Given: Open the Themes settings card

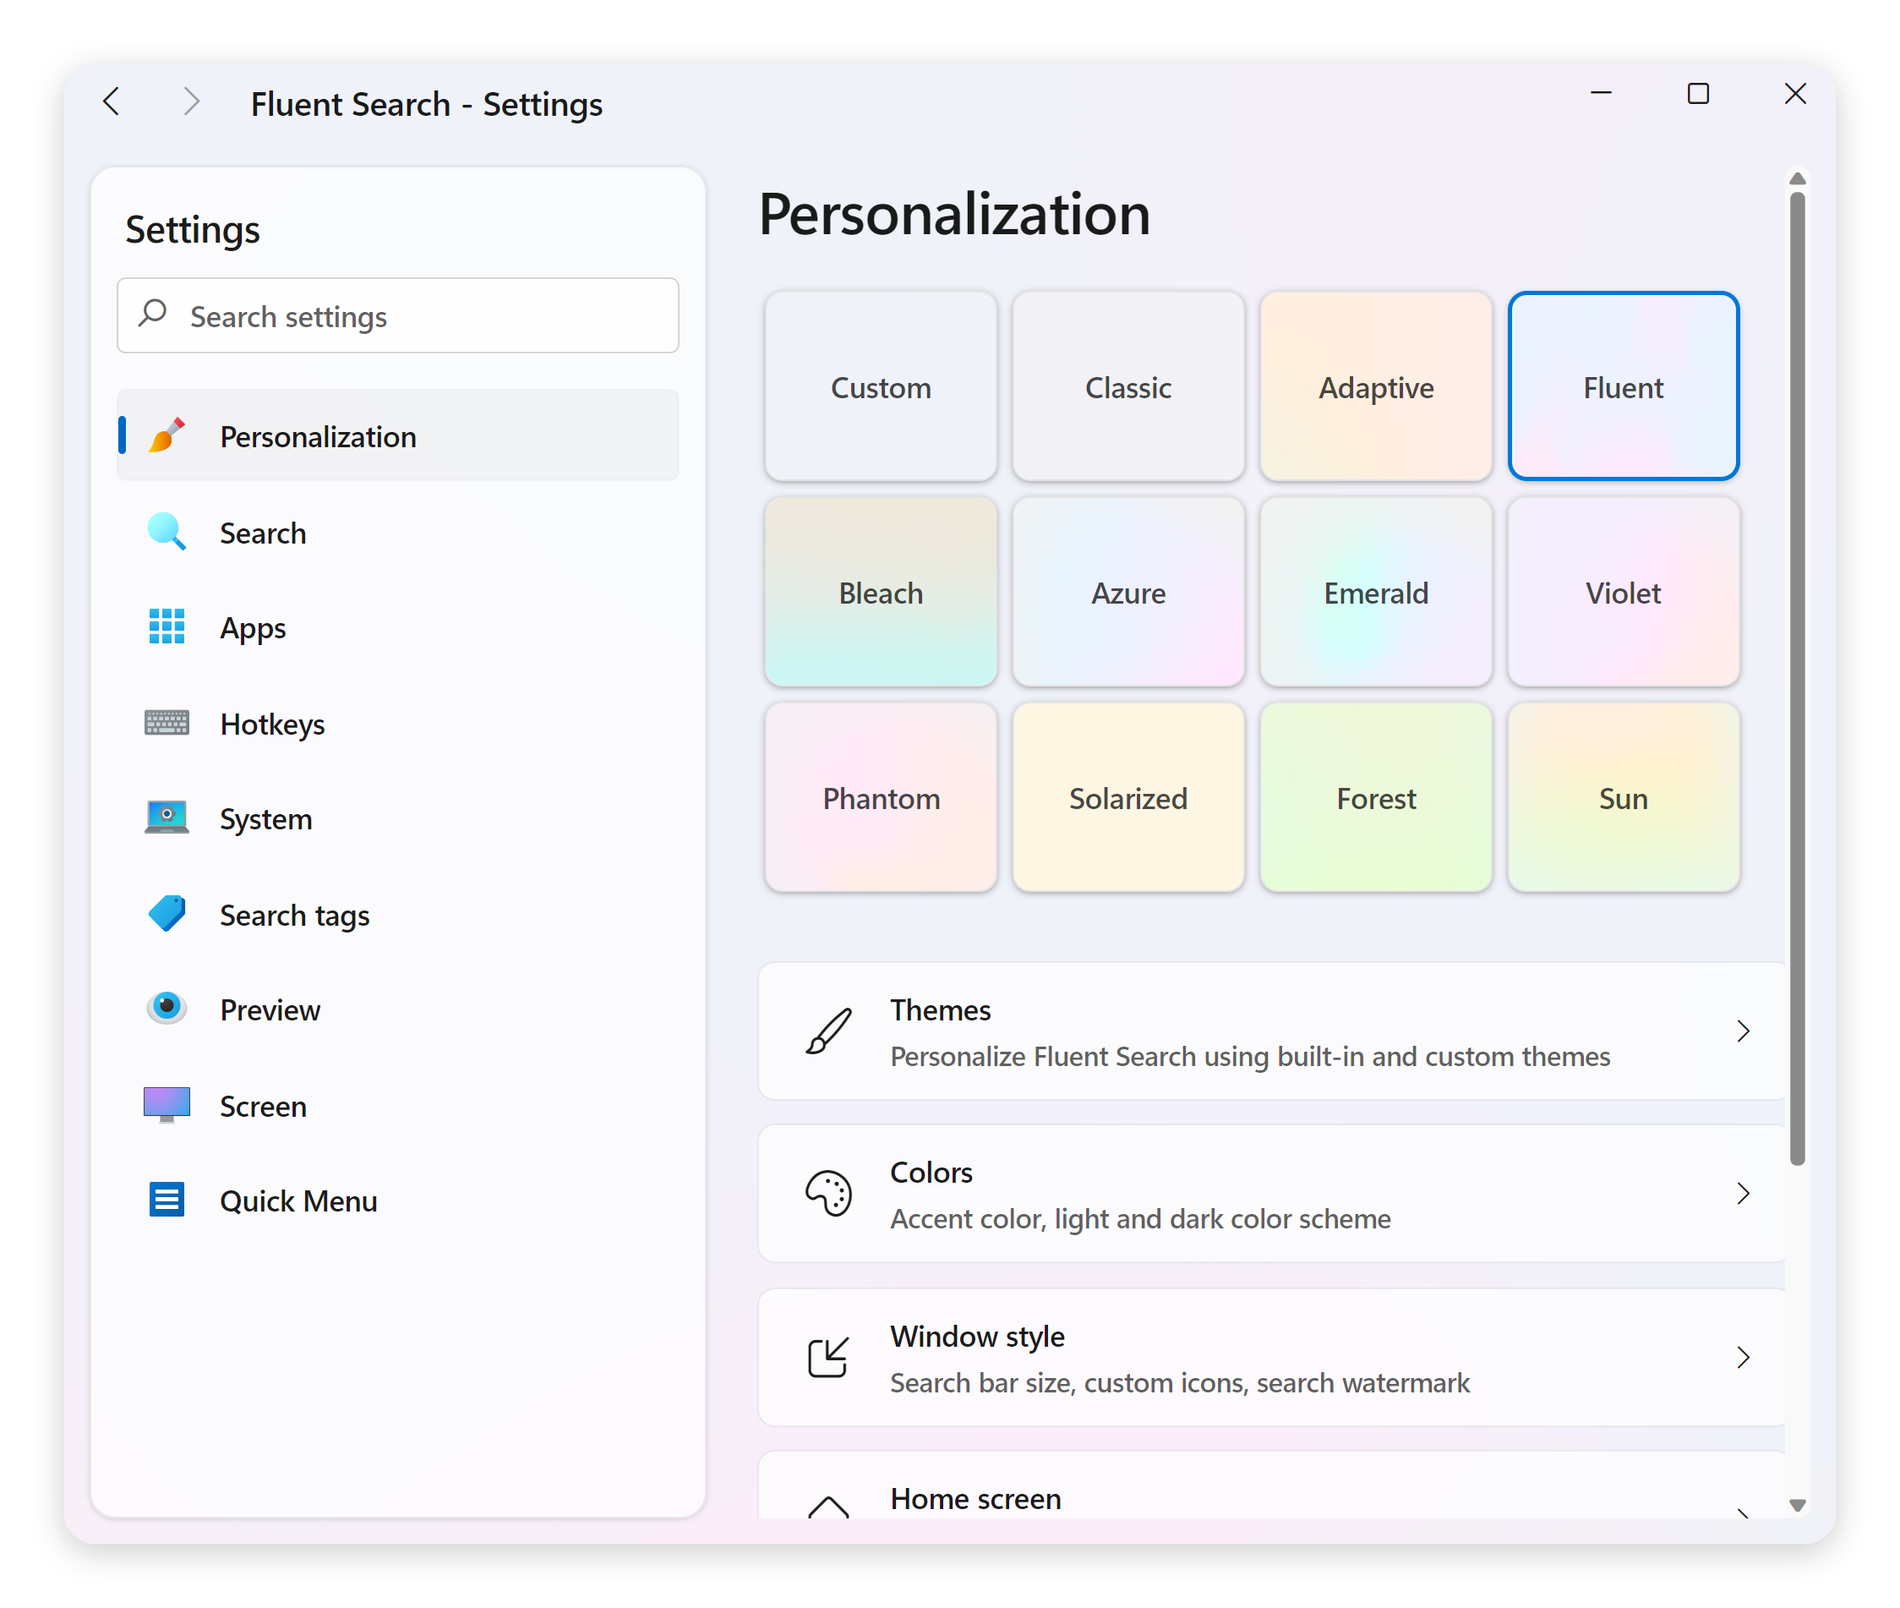Looking at the screenshot, I should click(x=1272, y=1031).
